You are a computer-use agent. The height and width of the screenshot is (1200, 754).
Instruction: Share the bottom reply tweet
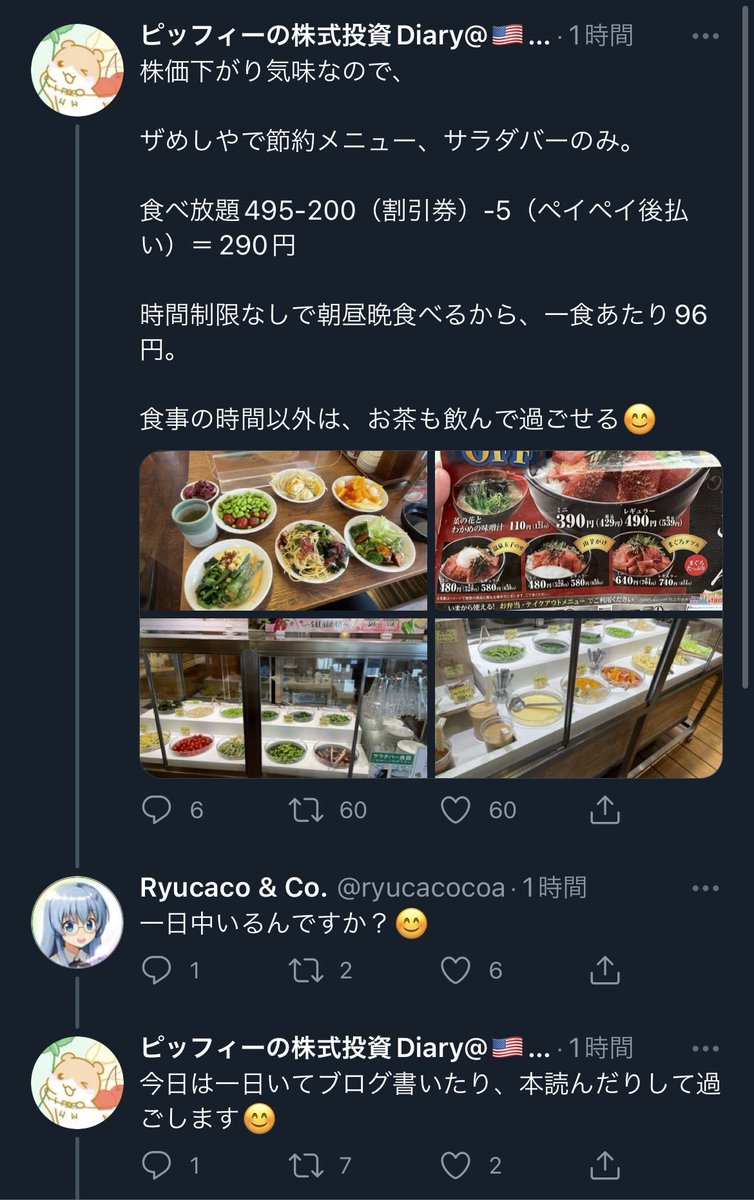pos(605,1164)
